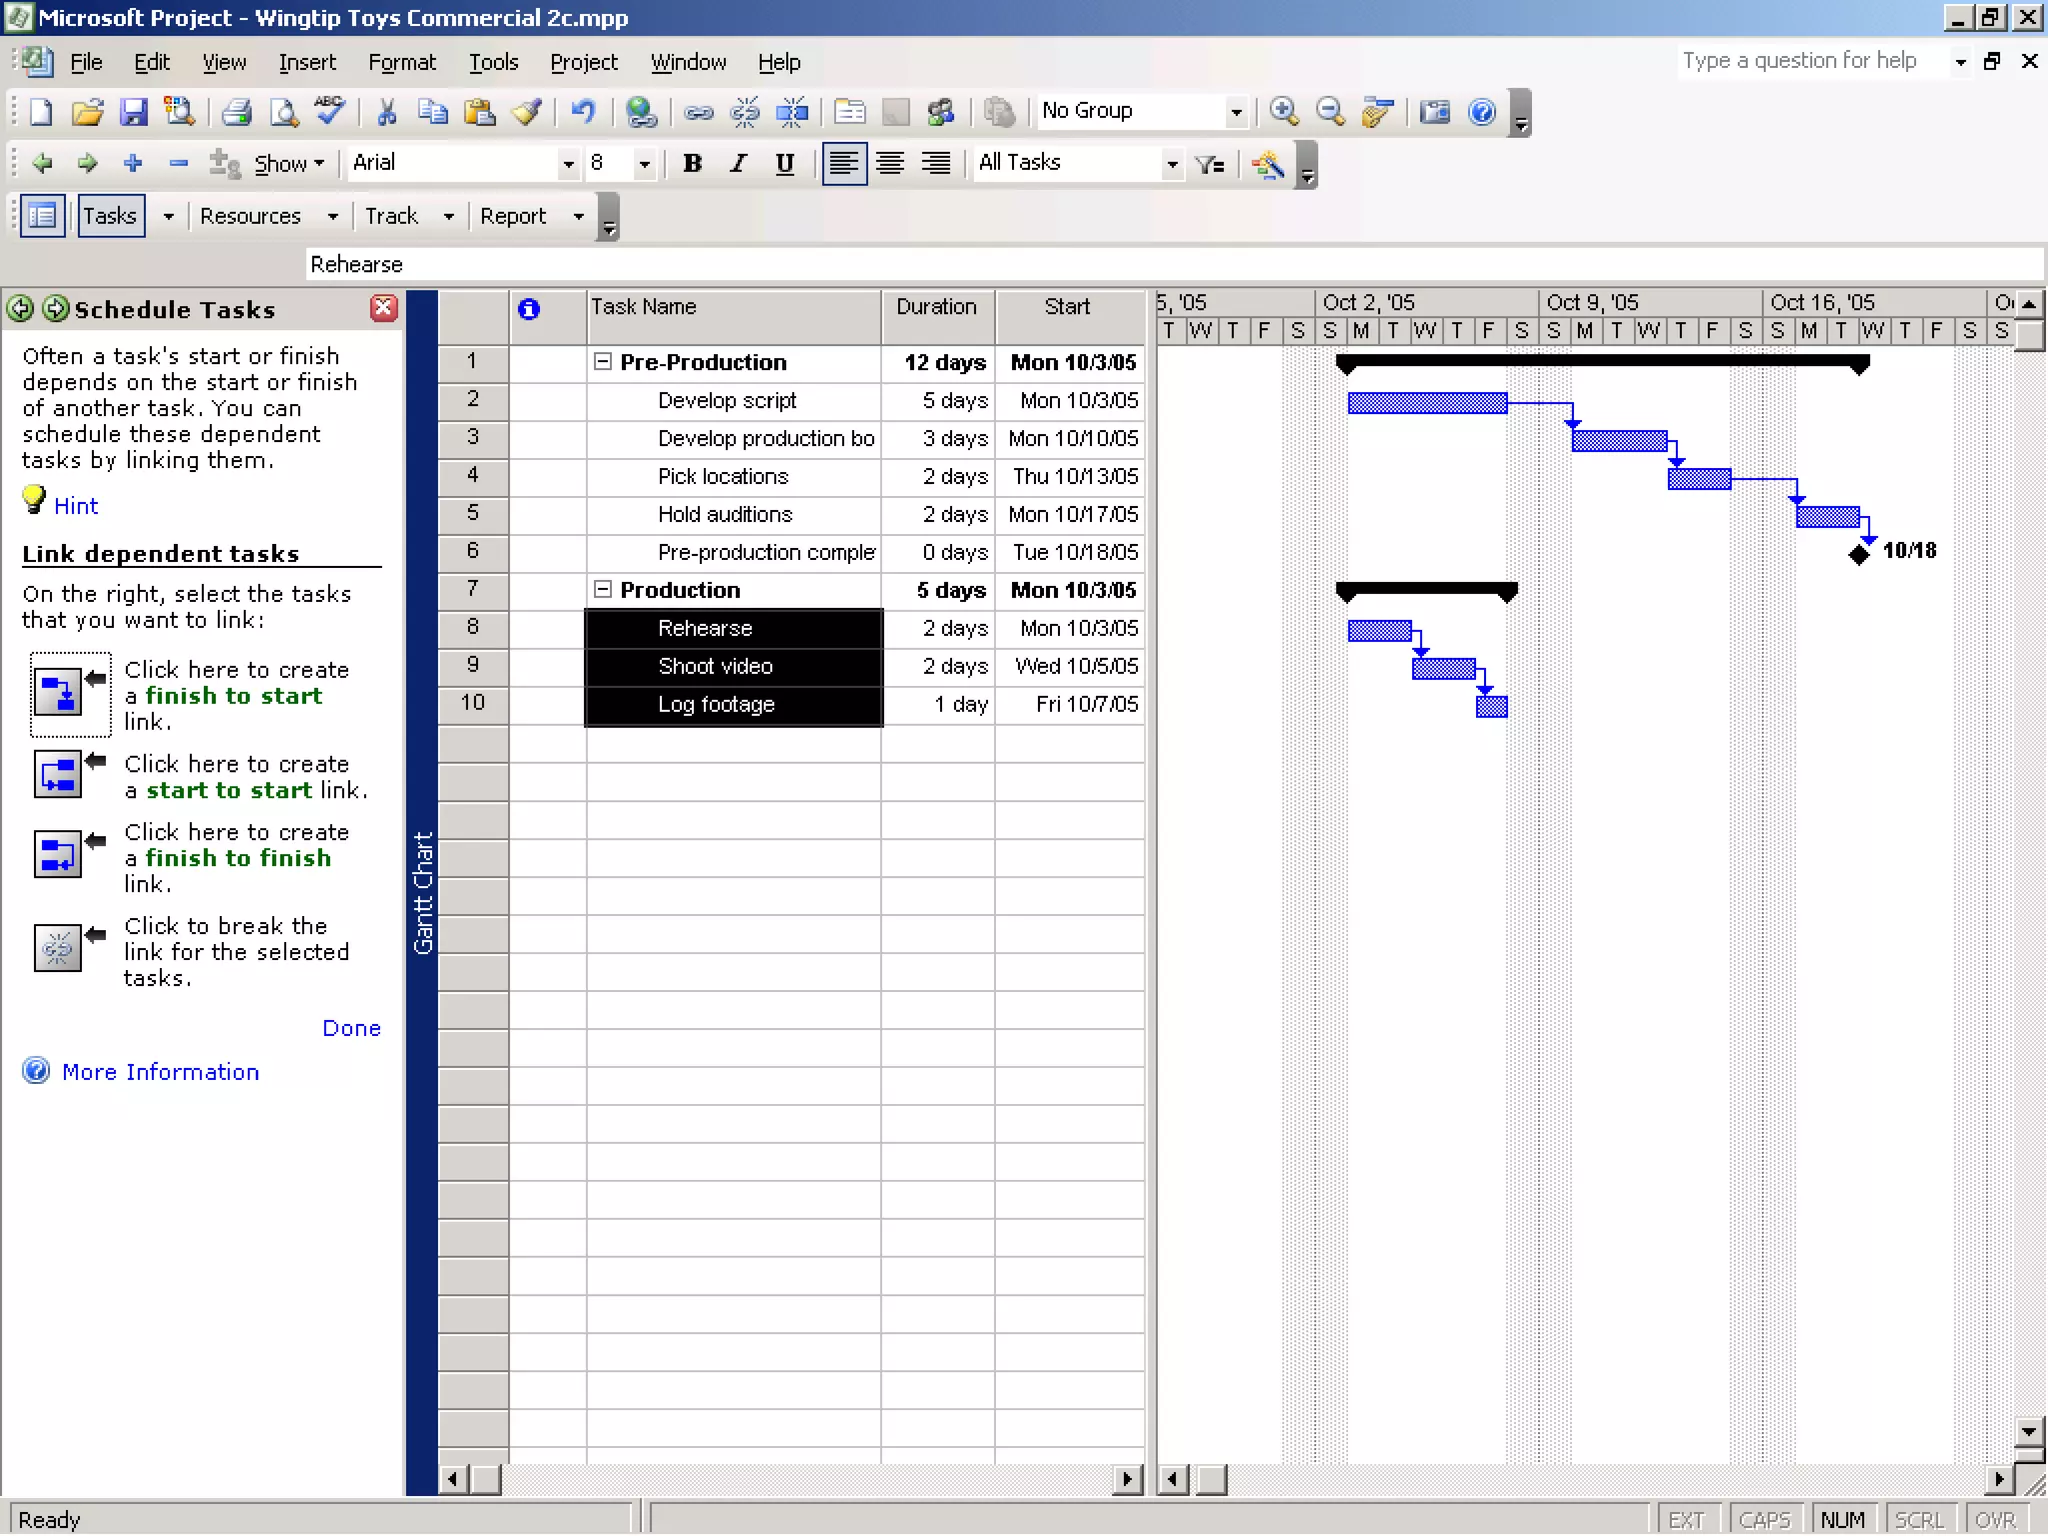Click the Done link in side pane
The width and height of the screenshot is (2048, 1536).
tap(351, 1028)
